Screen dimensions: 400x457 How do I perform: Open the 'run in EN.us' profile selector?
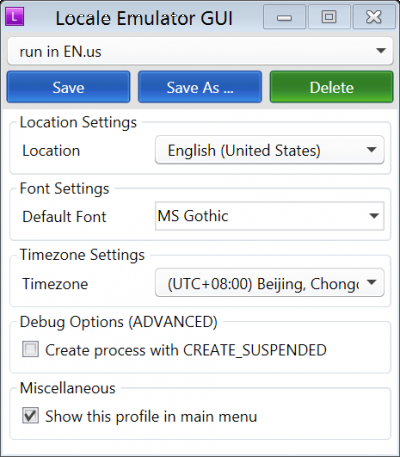(200, 51)
